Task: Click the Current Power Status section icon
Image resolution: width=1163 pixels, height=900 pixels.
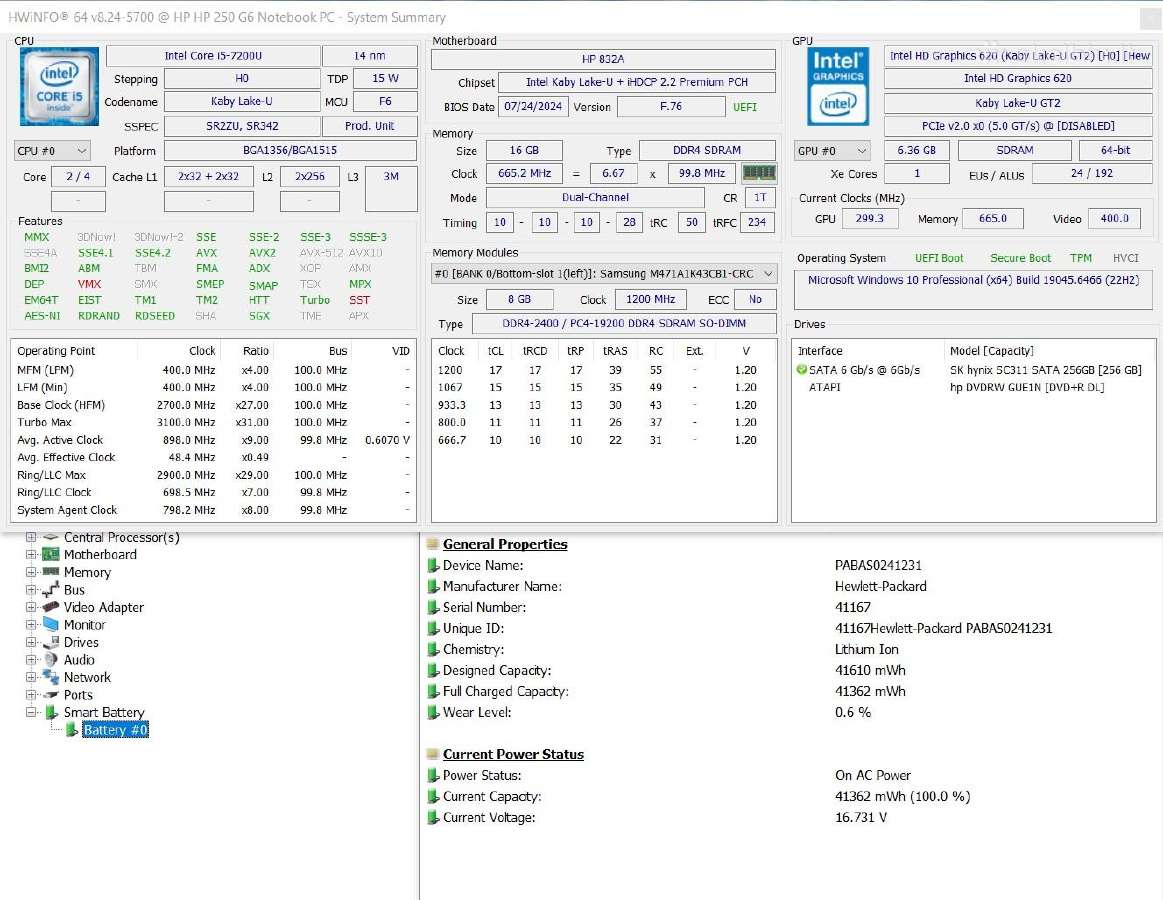Action: [x=433, y=754]
